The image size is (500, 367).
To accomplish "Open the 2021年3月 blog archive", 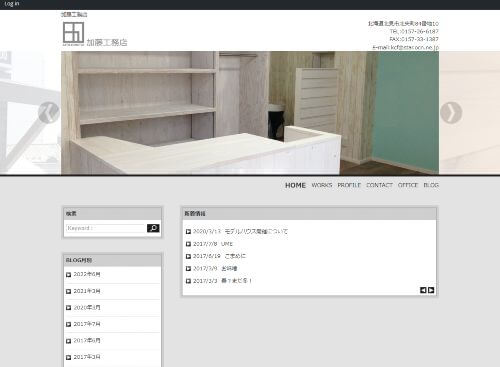I will [87, 291].
